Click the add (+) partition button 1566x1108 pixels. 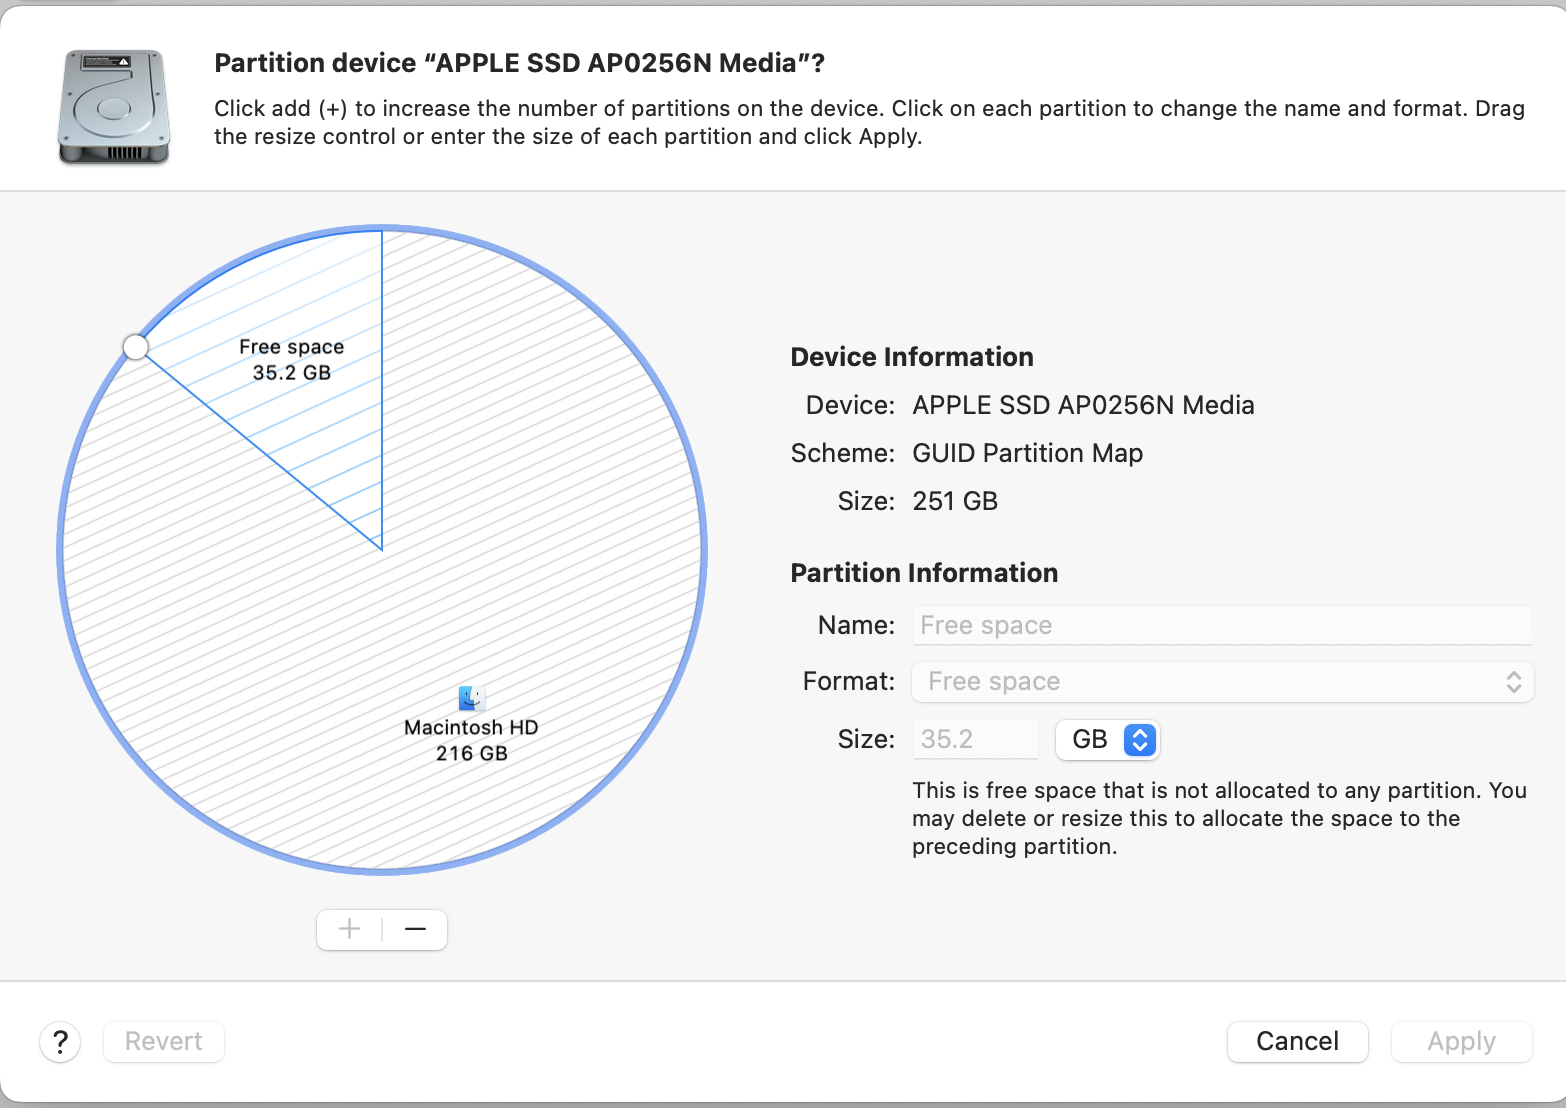click(348, 929)
